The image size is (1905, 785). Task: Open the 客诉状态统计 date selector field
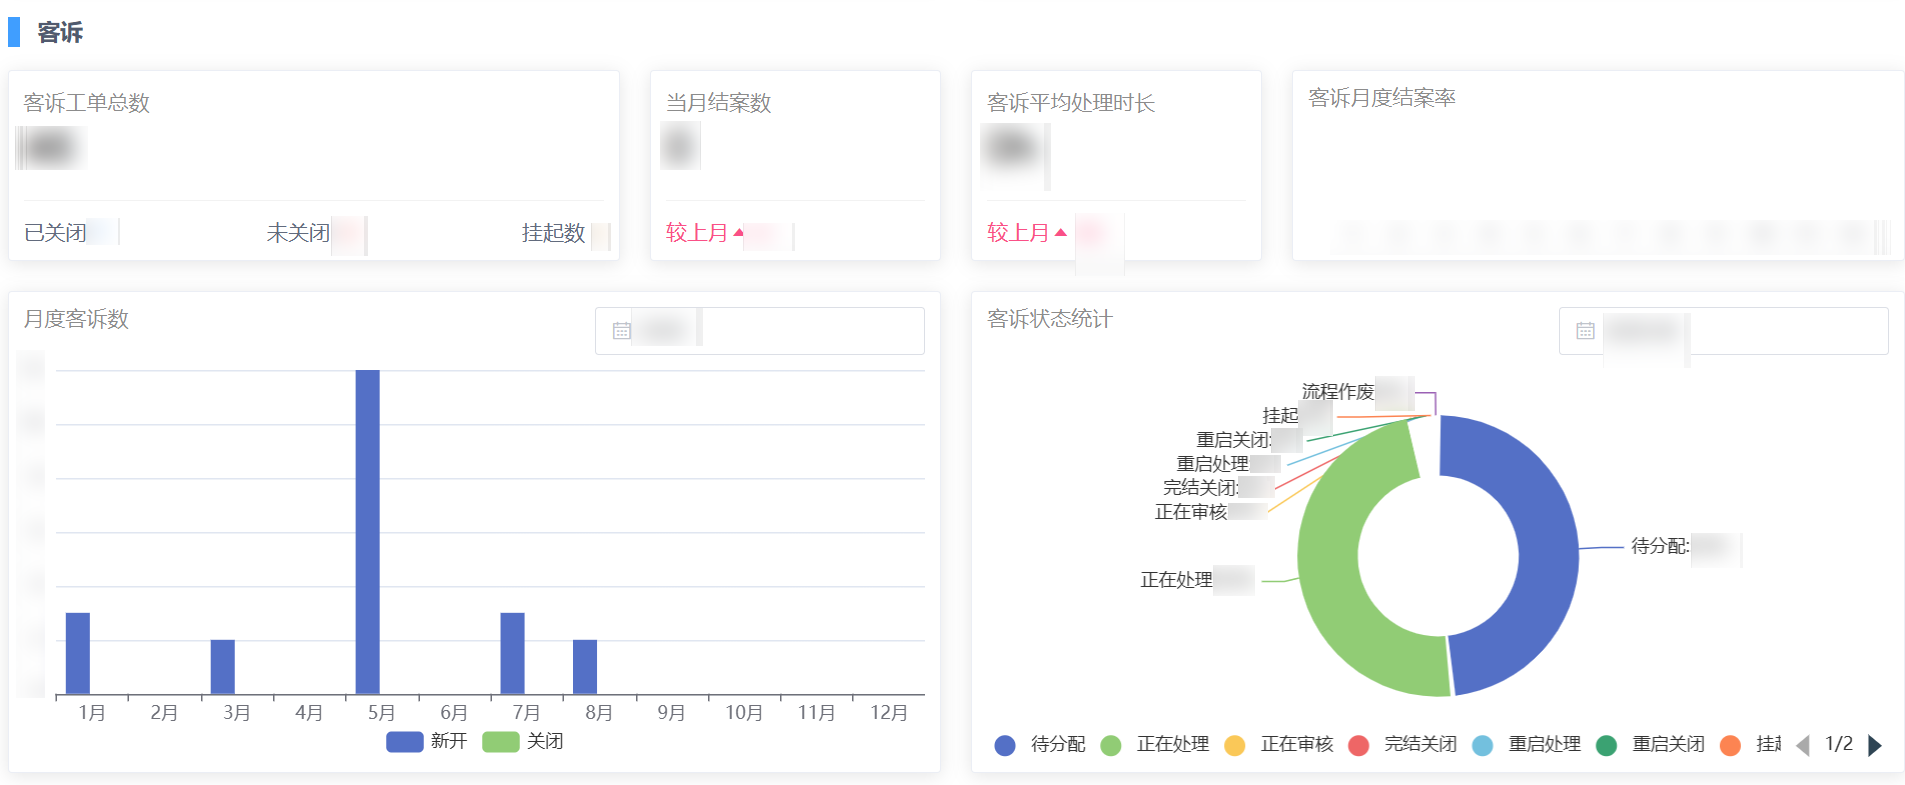coord(1724,331)
